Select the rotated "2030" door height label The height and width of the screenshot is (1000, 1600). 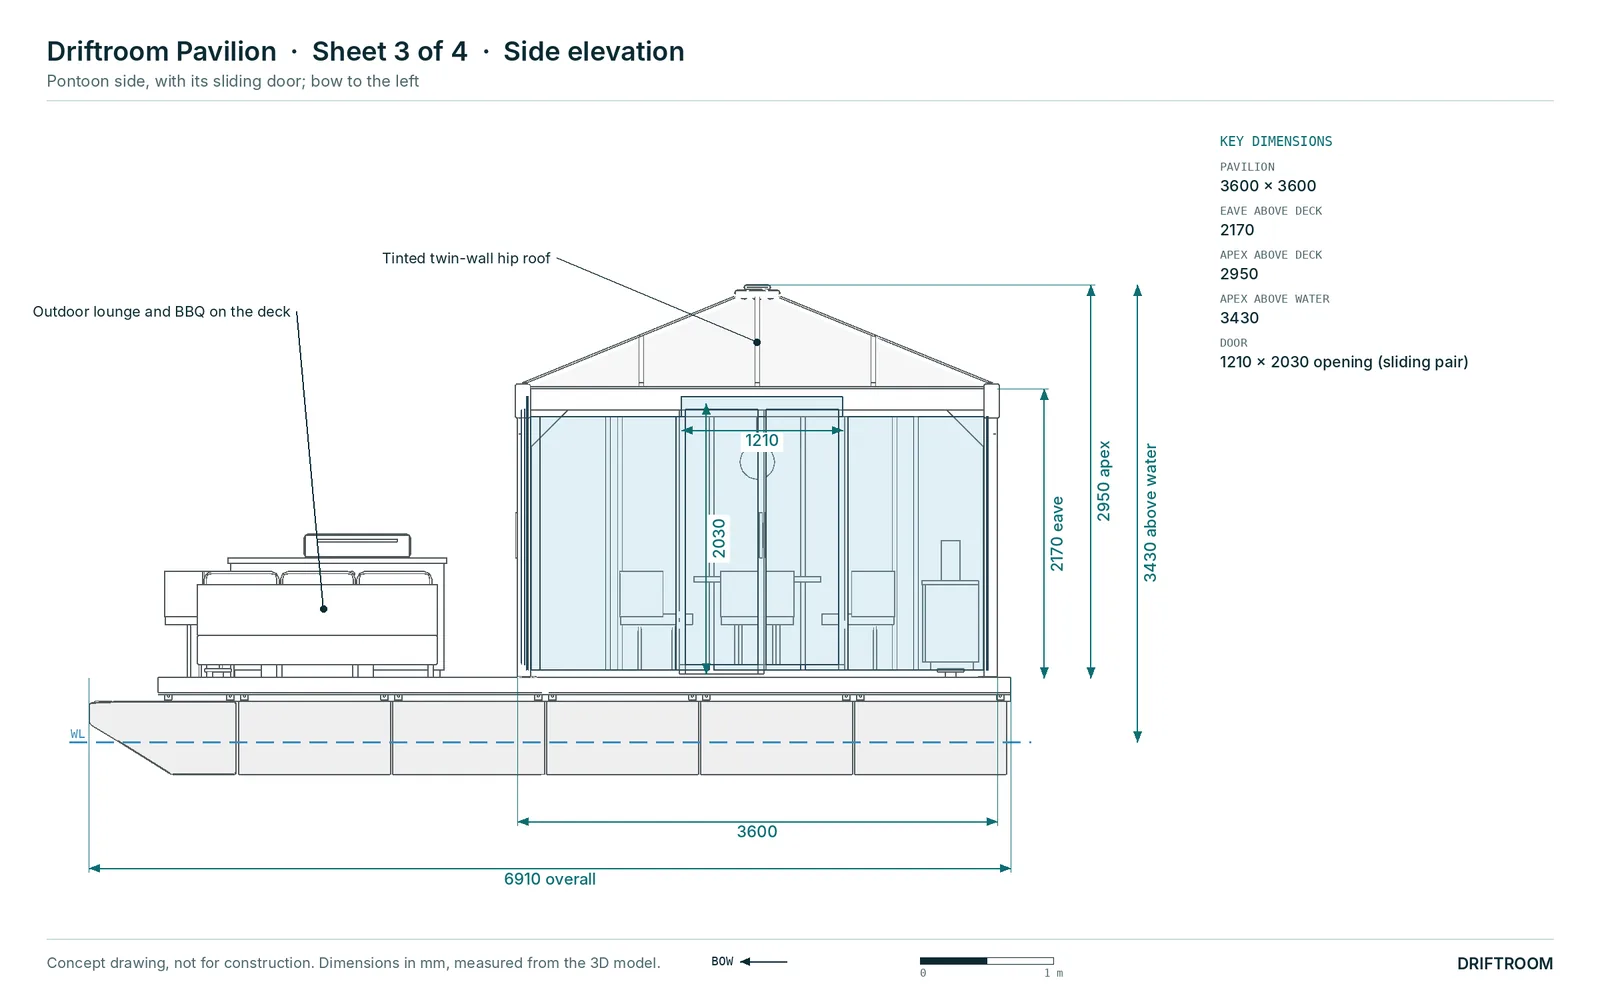(719, 538)
